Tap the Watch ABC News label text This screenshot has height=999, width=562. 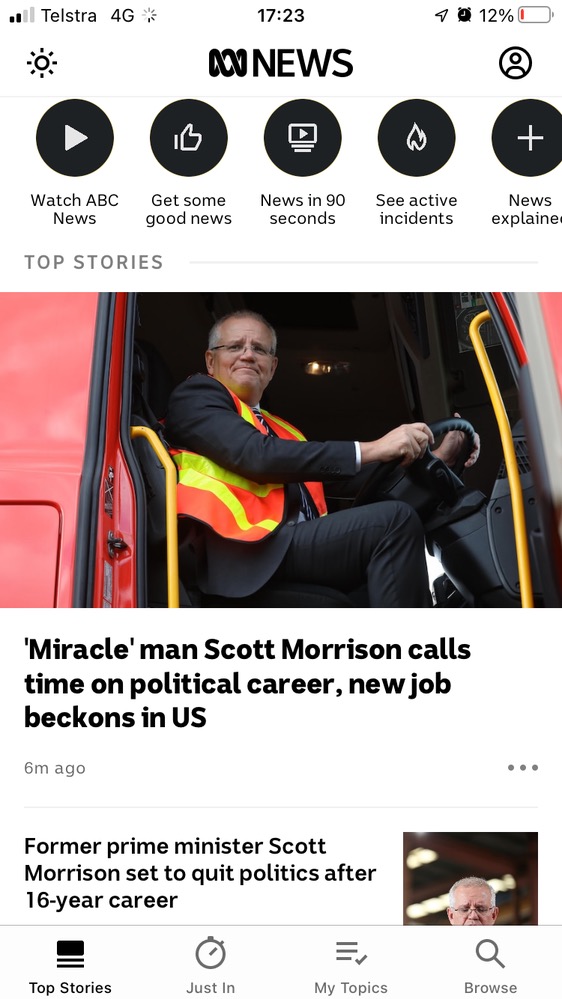[x=75, y=209]
